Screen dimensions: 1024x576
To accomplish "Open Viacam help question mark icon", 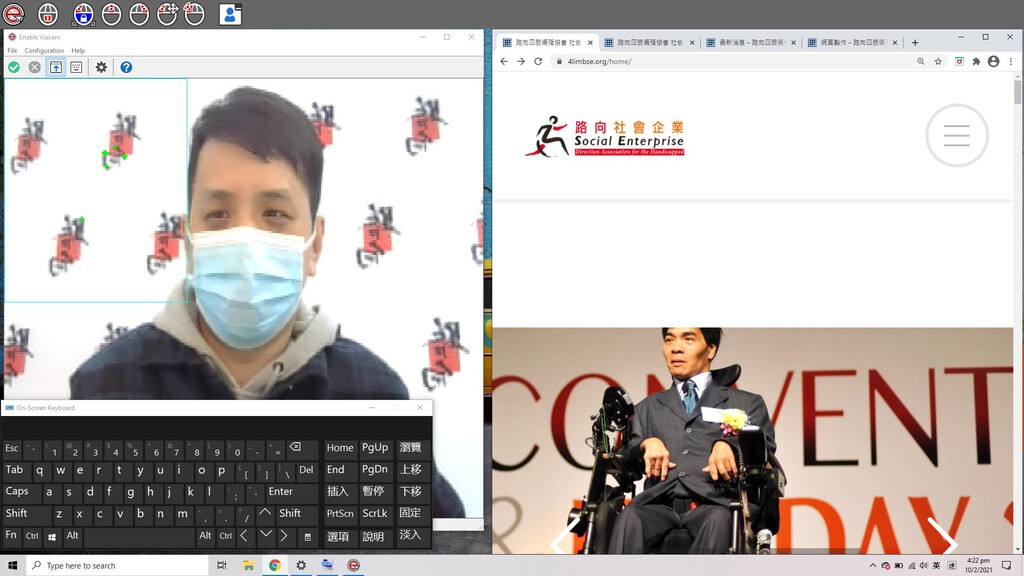I will click(x=126, y=67).
